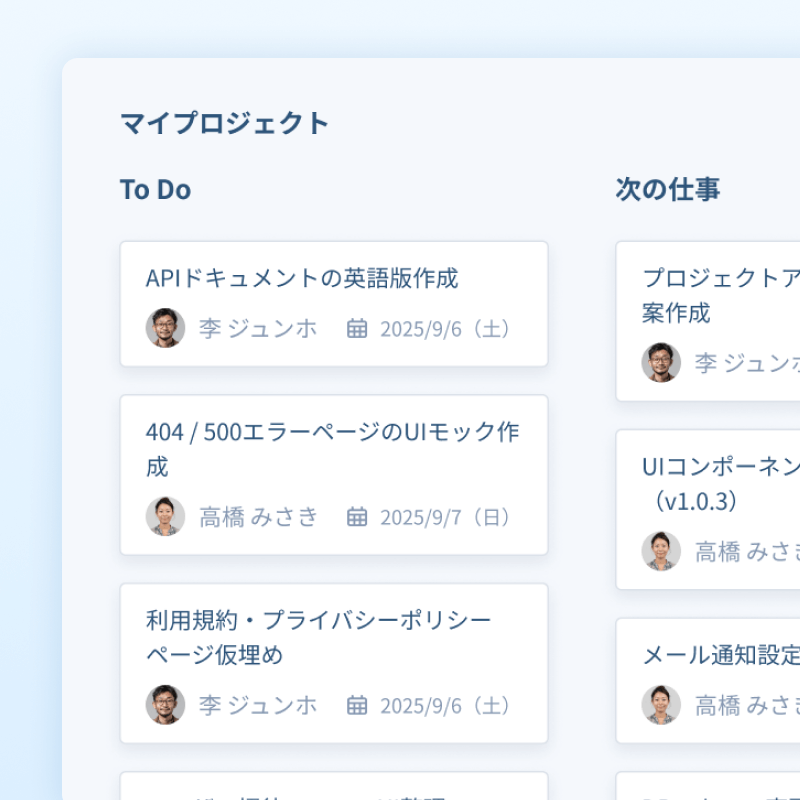The image size is (800, 800).
Task: Click calendar icon on 利用規約・プライバシーポリシー card
Action: coord(357,705)
